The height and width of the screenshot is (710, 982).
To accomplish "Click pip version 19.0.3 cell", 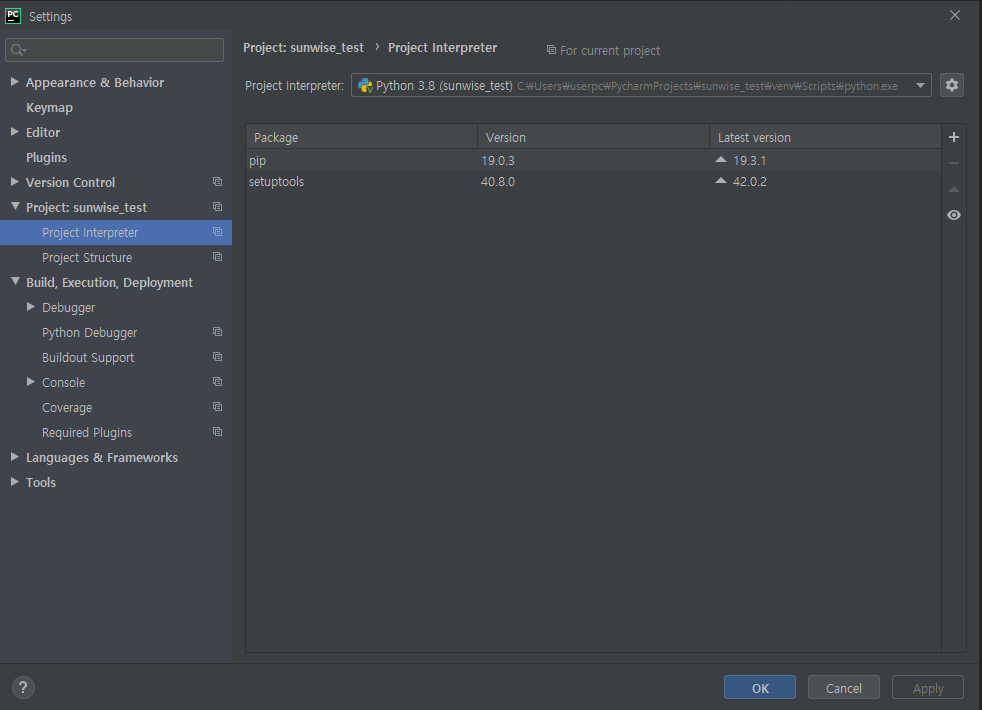I will (498, 160).
